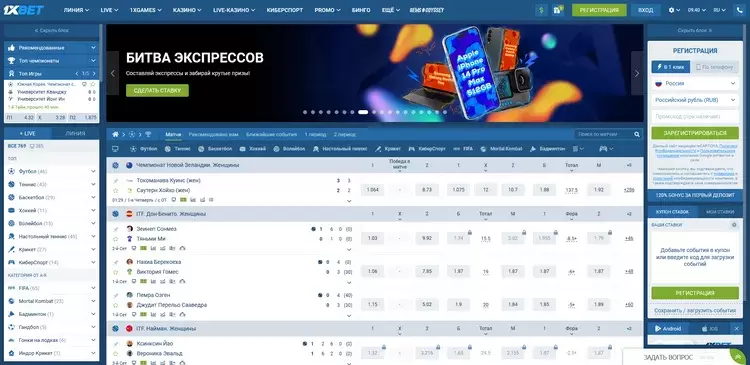Open БИНГО in top navigation
The height and width of the screenshot is (365, 750).
pyautogui.click(x=361, y=10)
